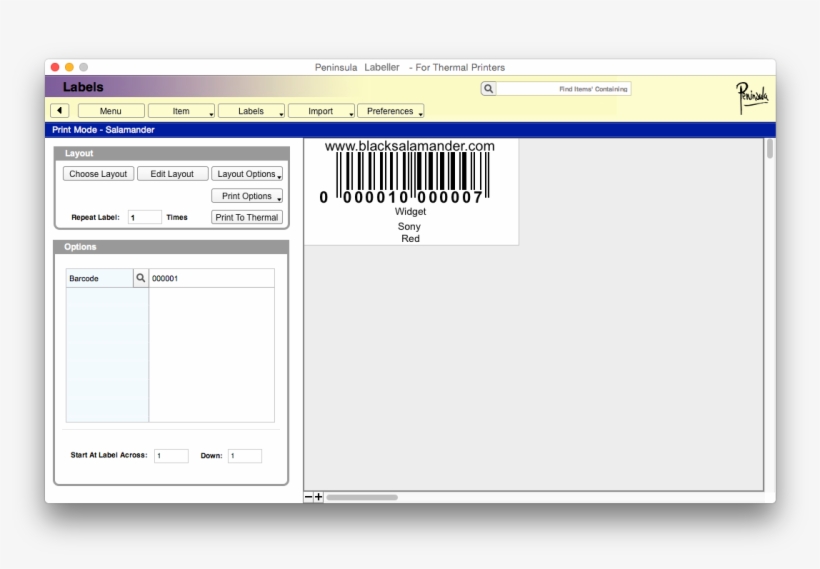Screen dimensions: 820x569
Task: Click the Widget text on label
Action: [x=411, y=211]
